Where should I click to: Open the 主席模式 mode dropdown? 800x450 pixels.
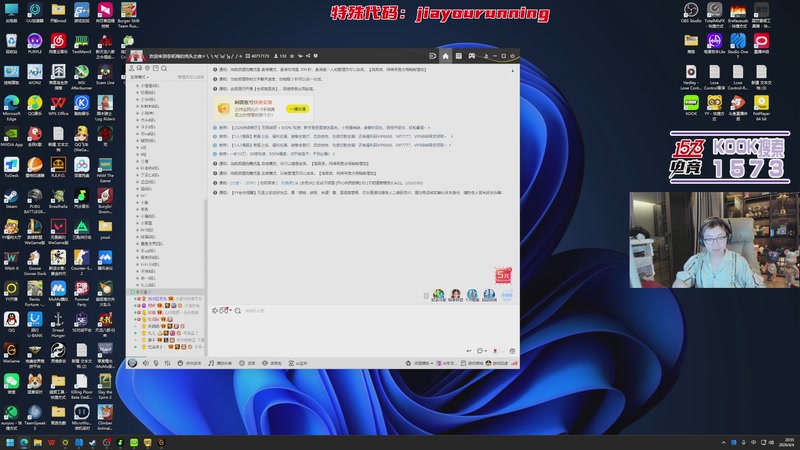139,77
